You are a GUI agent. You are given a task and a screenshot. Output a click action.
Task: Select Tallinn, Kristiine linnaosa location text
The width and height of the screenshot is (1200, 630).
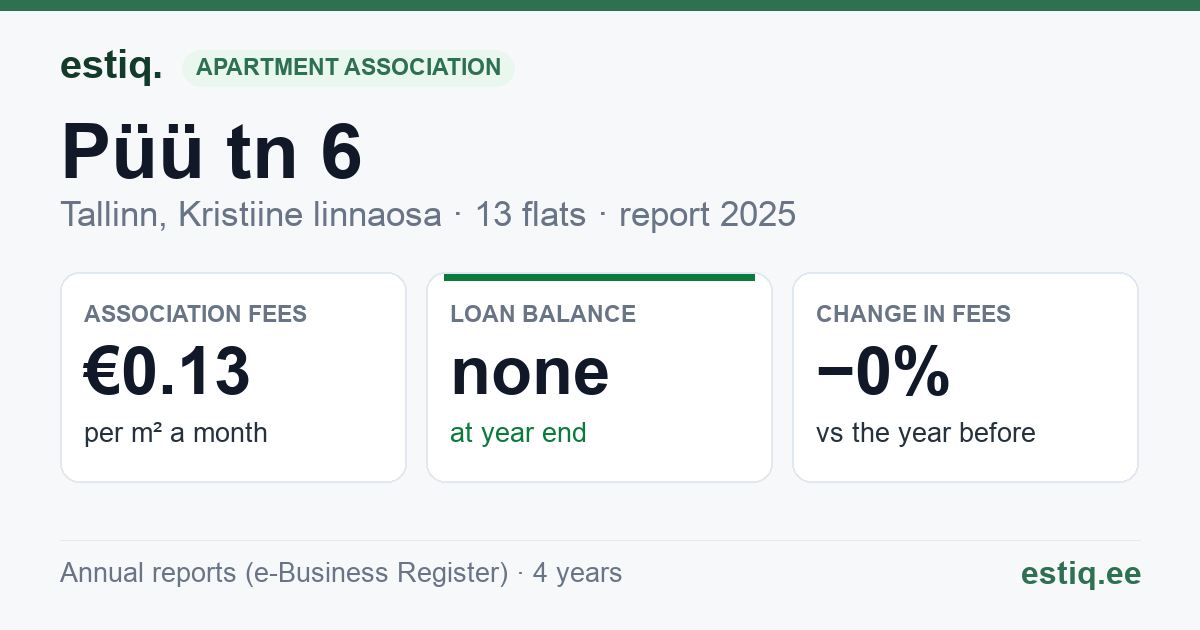point(251,214)
